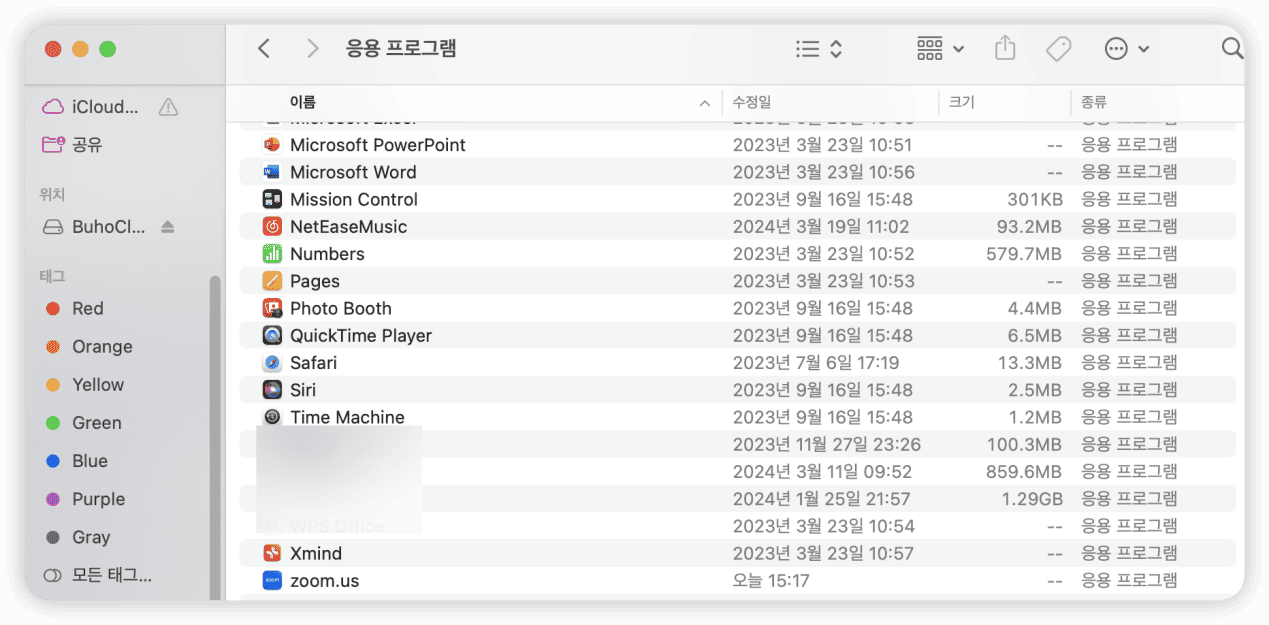Select the Numbers app icon

click(x=272, y=254)
